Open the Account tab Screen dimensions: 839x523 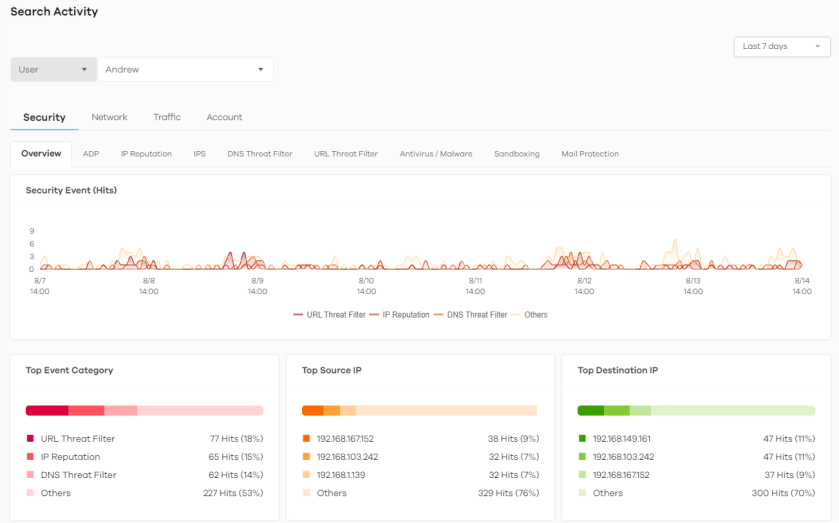pyautogui.click(x=224, y=117)
